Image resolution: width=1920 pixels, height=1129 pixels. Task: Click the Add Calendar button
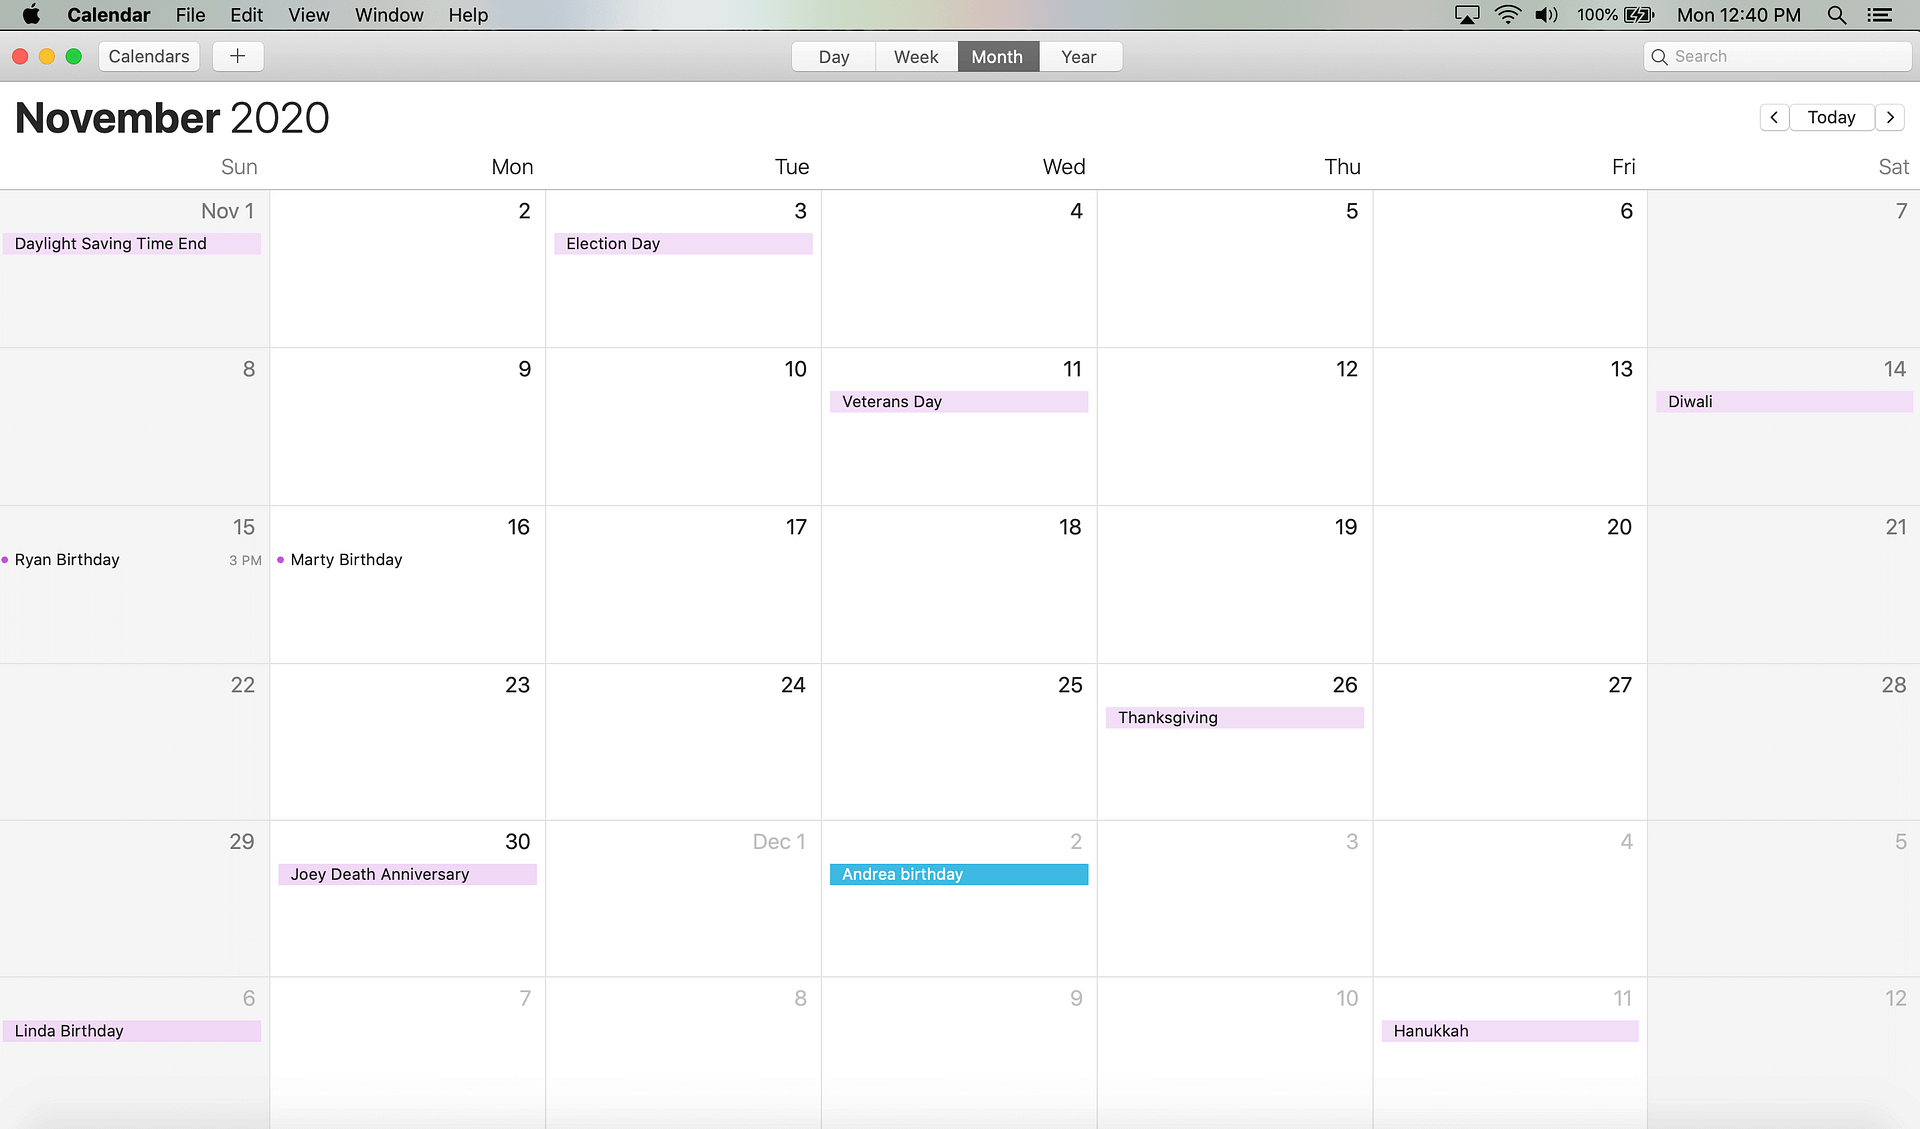(x=236, y=56)
